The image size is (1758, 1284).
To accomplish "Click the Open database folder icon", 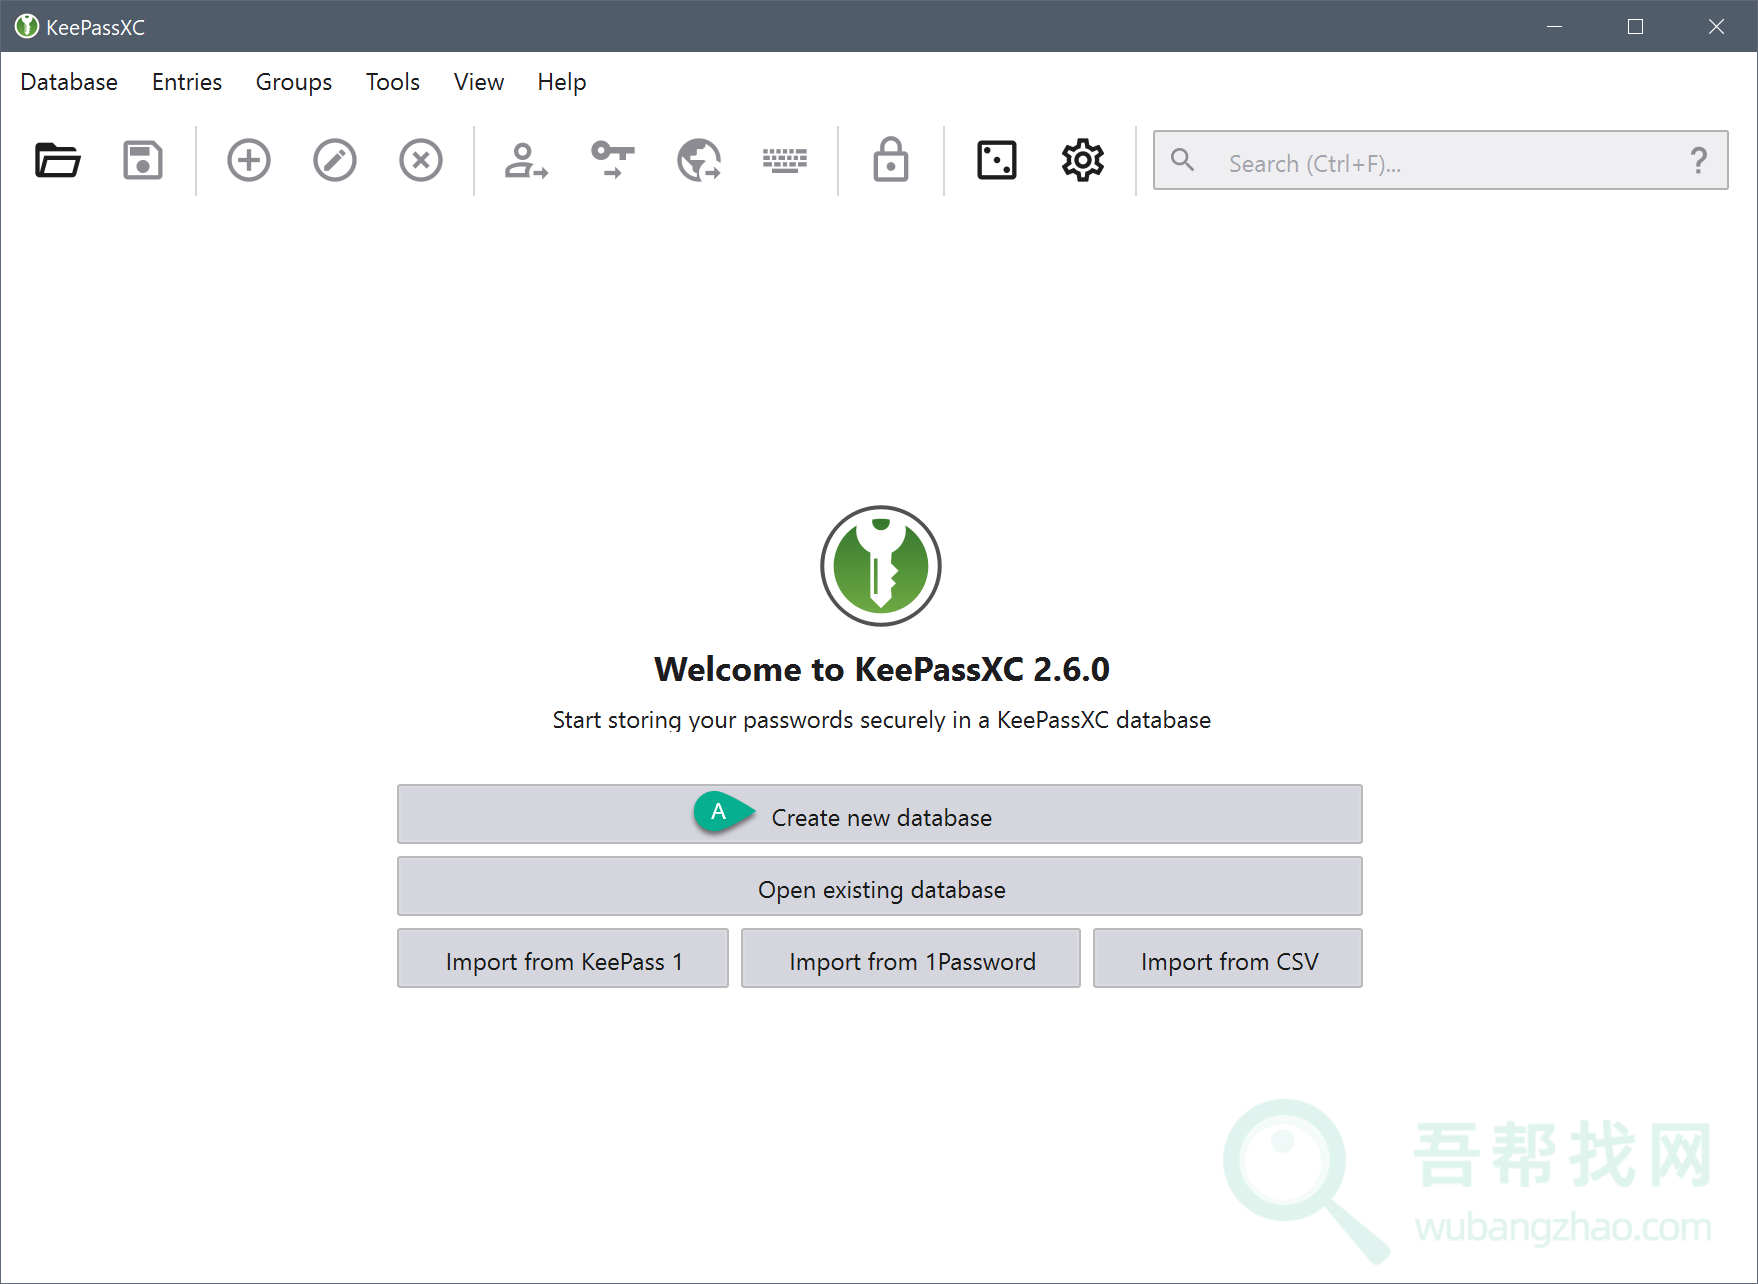I will point(58,160).
